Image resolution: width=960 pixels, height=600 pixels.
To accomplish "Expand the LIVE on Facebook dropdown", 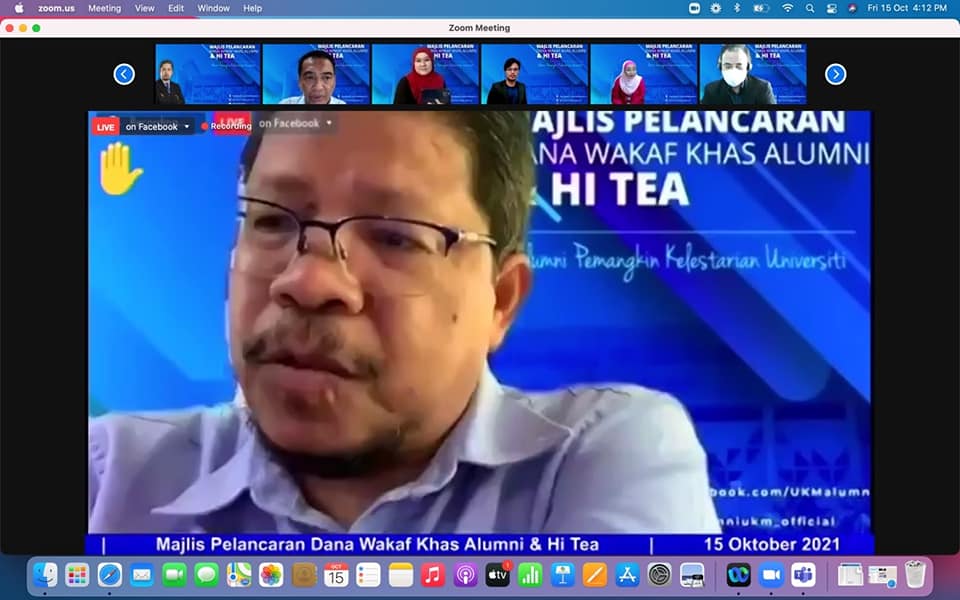I will 186,127.
